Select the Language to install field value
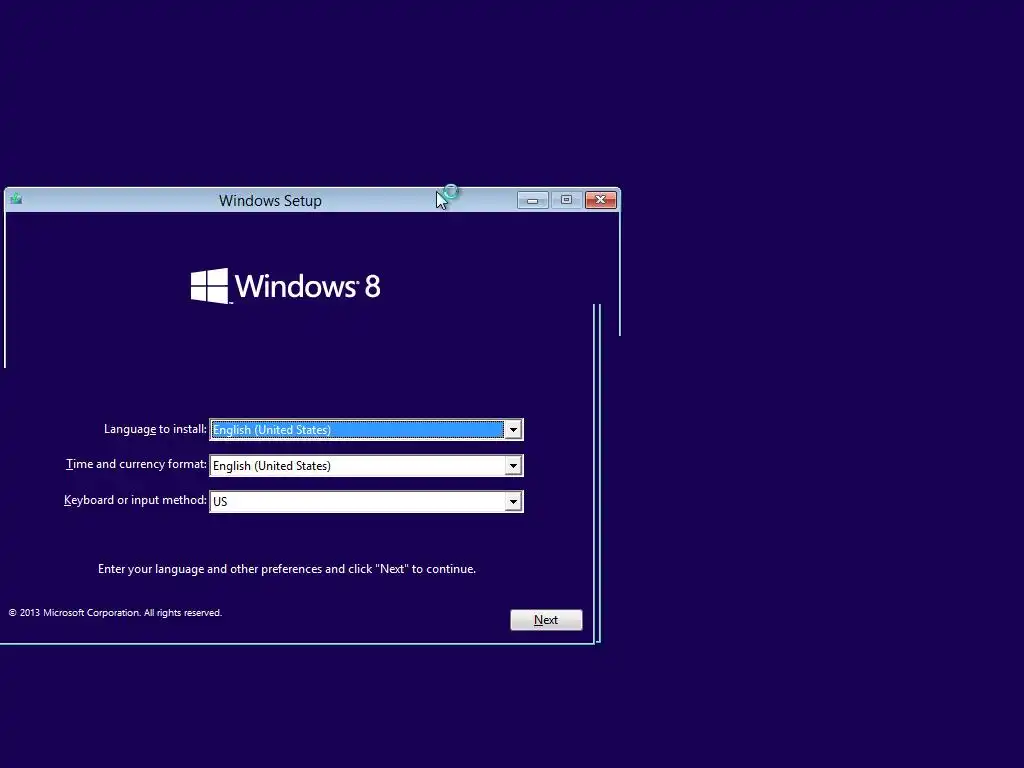This screenshot has height=768, width=1024. pyautogui.click(x=357, y=430)
